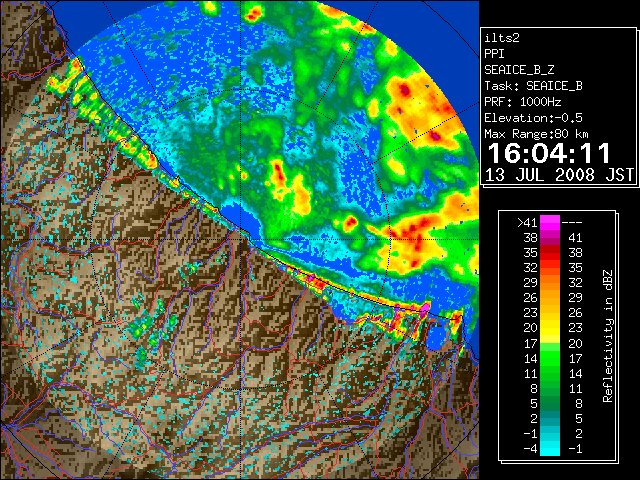Click the 'SEAICE_B_Z' product label
The width and height of the screenshot is (640, 480).
pos(519,70)
